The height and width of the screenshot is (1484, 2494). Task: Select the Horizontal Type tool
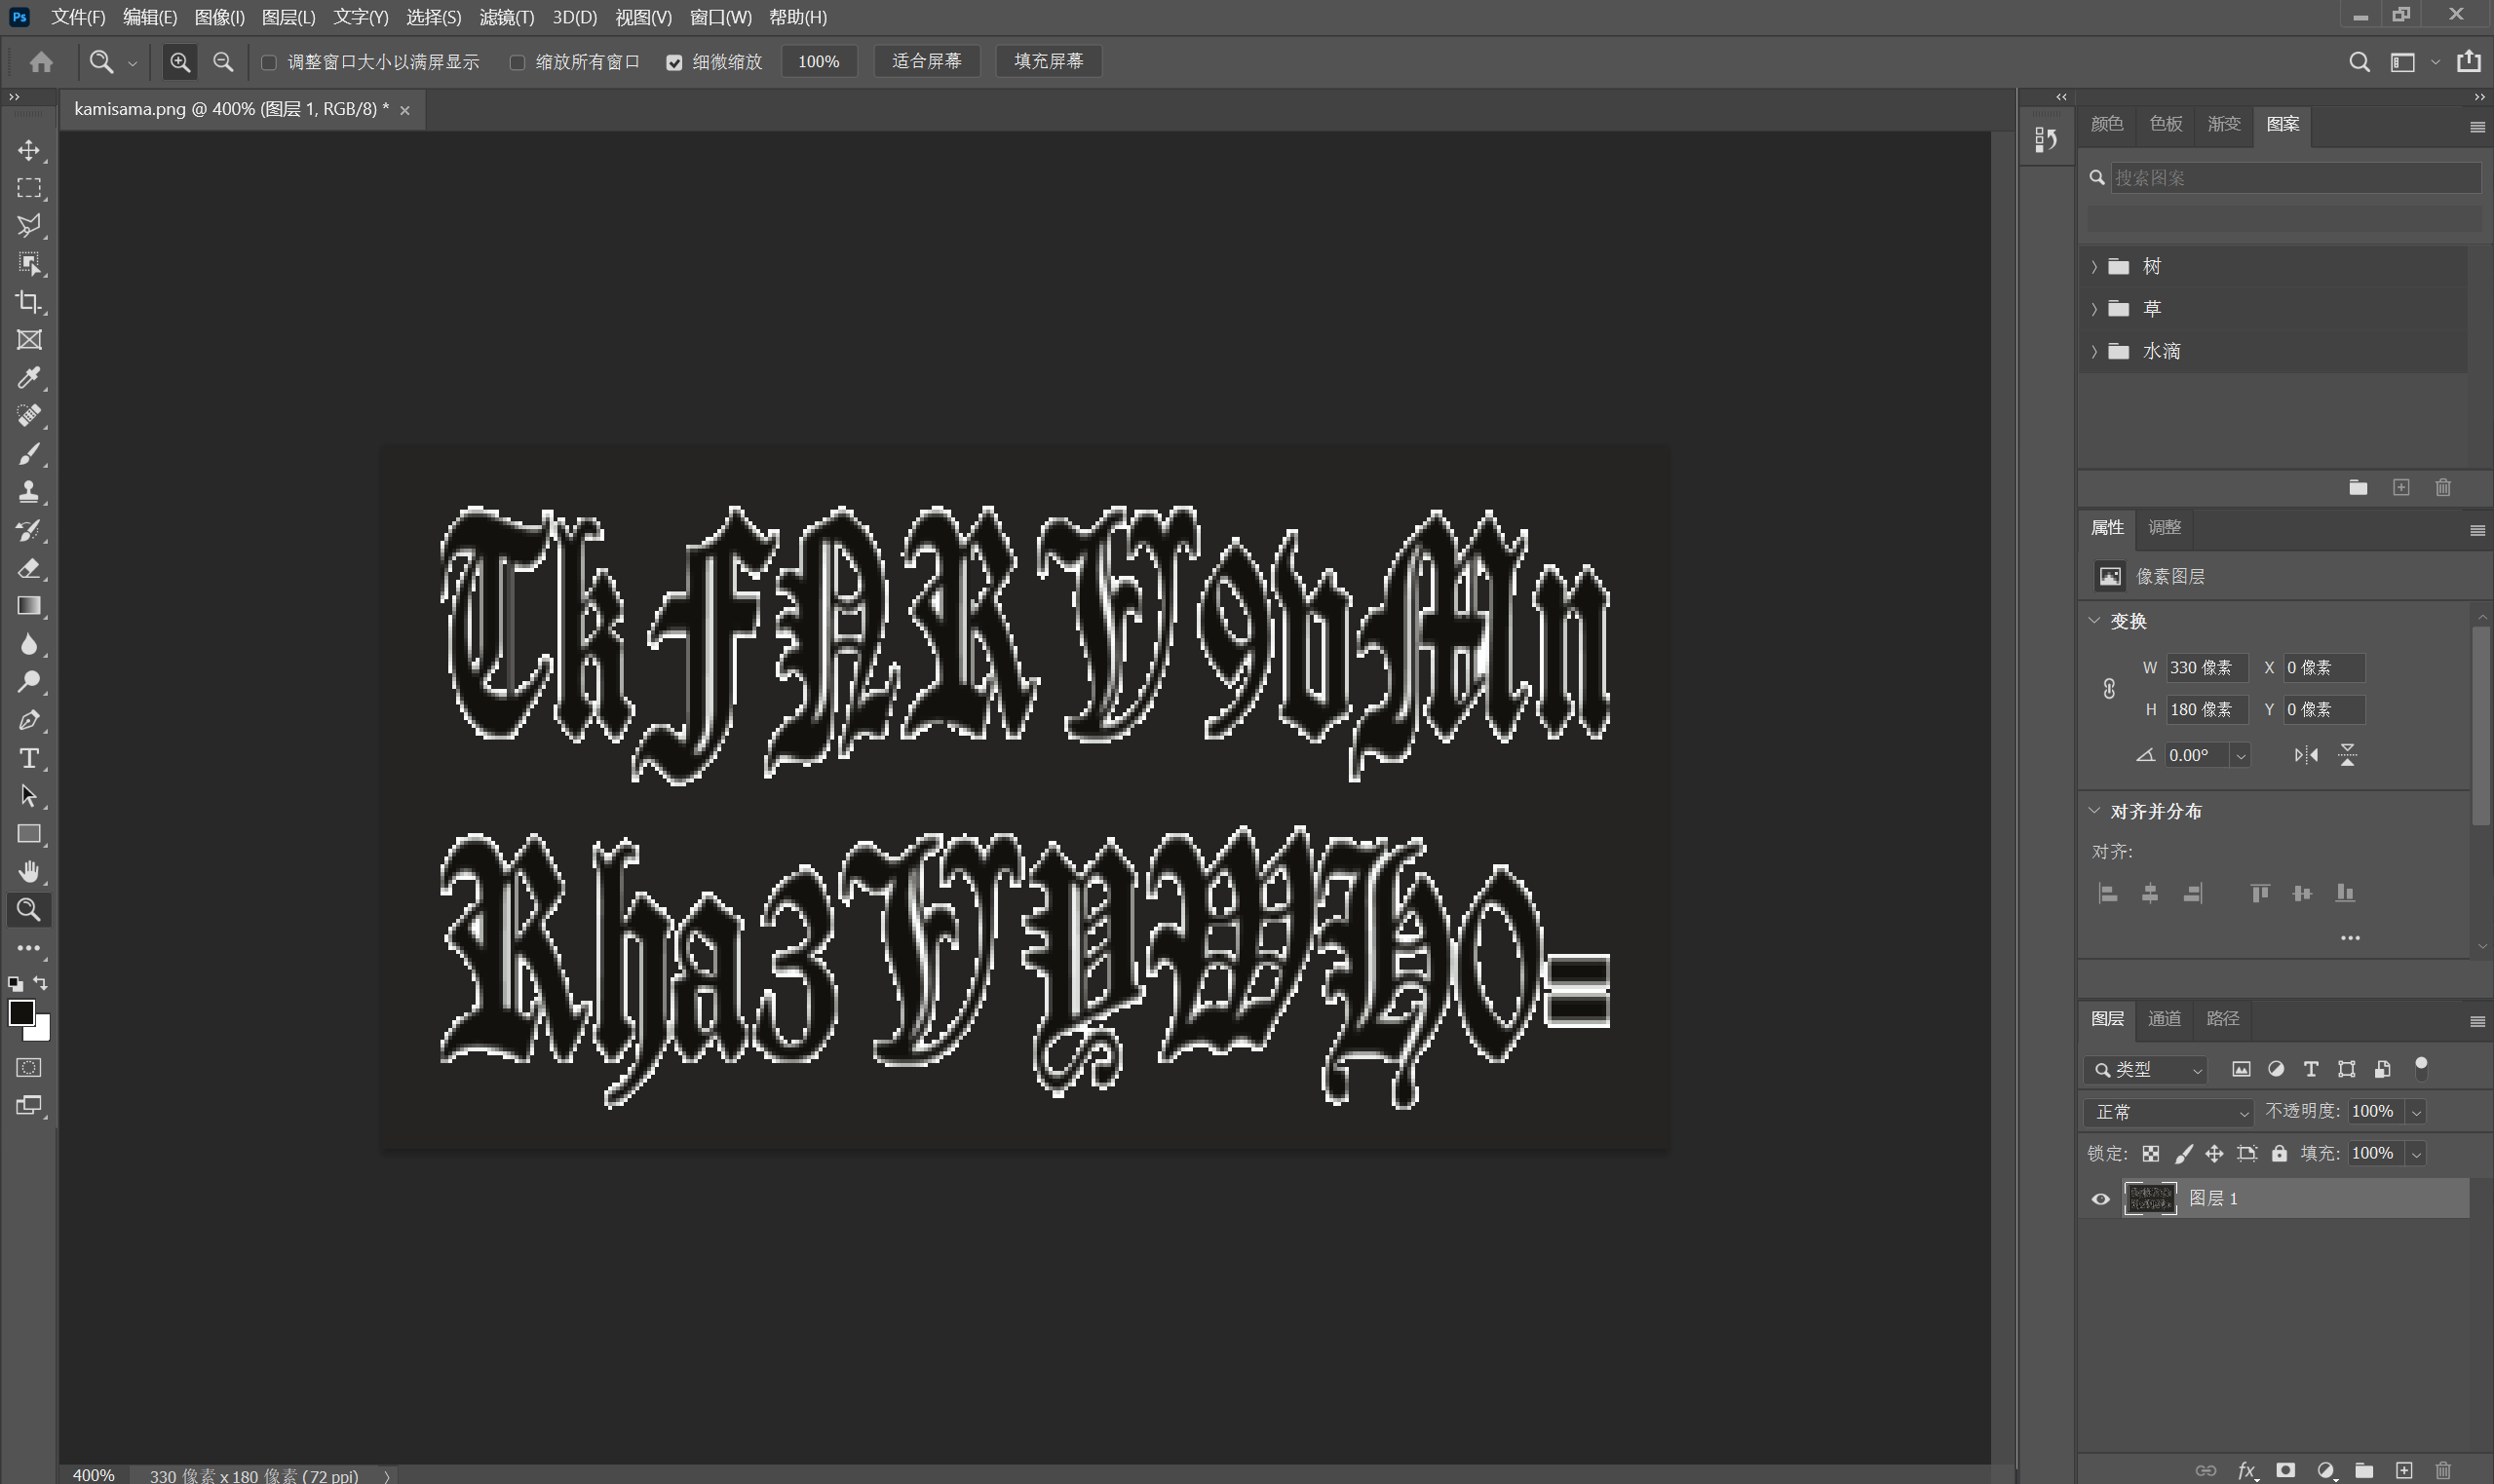point(29,758)
